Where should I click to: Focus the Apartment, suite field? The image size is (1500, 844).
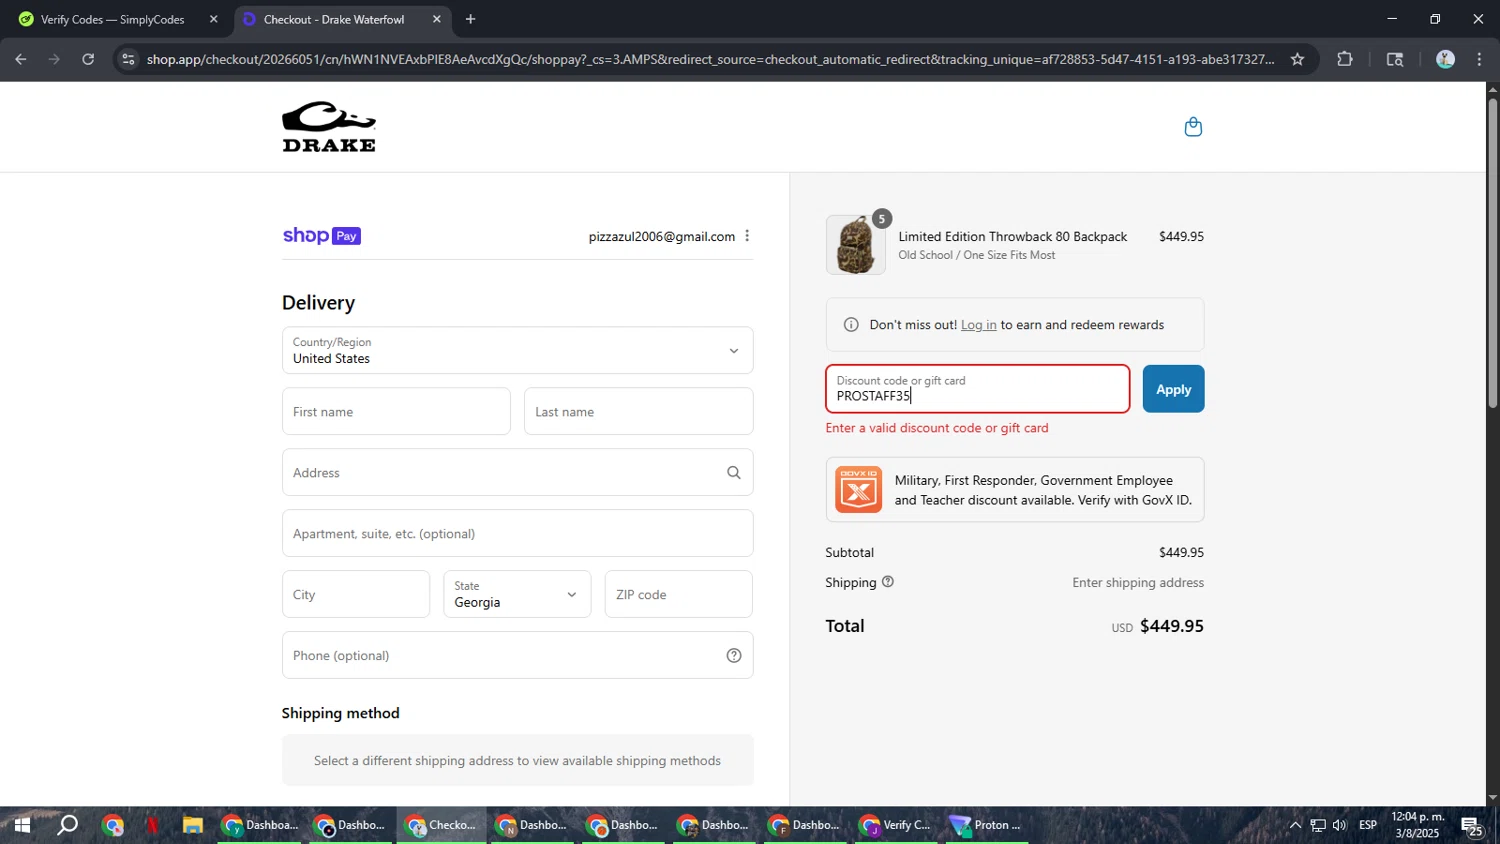518,533
